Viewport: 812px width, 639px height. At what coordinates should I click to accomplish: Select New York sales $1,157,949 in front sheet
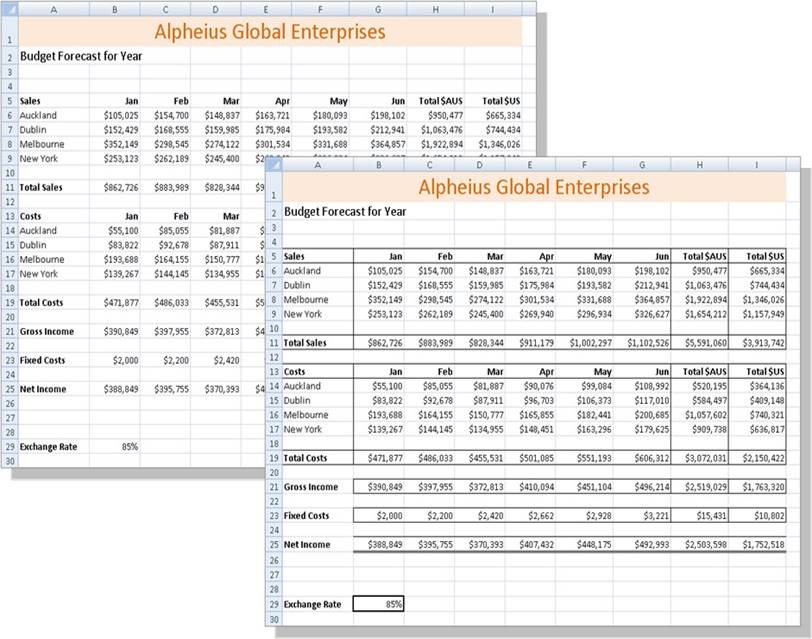pyautogui.click(x=757, y=314)
